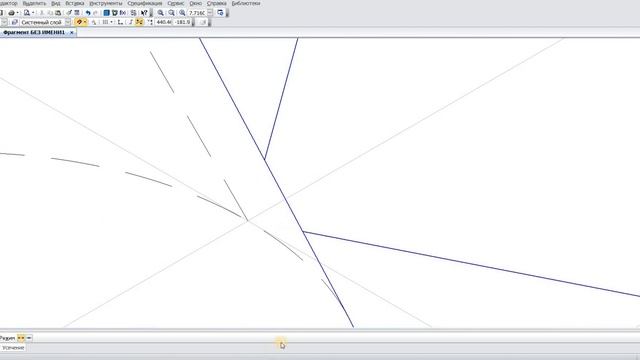The height and width of the screenshot is (360, 640).
Task: Click the second zoom magnifier icon
Action: click(x=171, y=13)
